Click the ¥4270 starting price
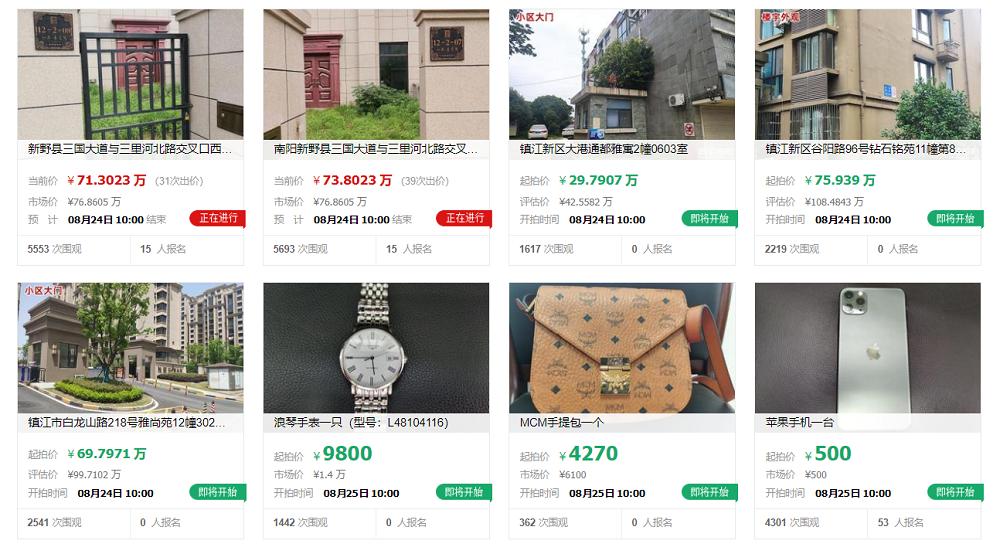The width and height of the screenshot is (1000, 554). pos(588,454)
